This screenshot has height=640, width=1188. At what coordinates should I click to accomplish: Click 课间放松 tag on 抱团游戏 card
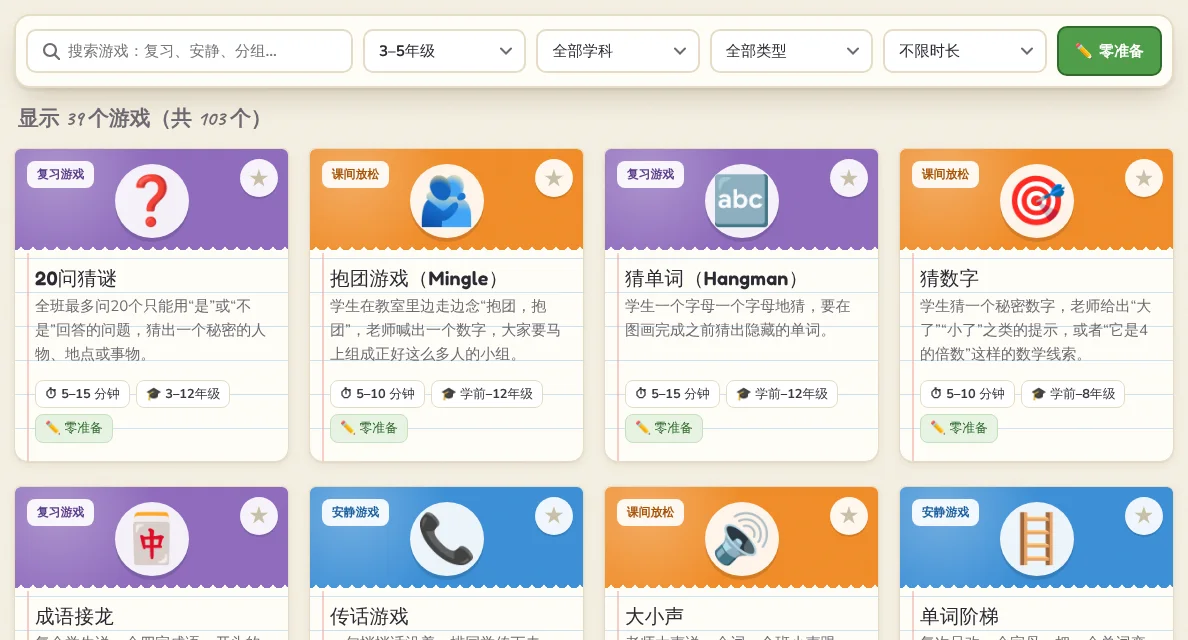[x=355, y=174]
